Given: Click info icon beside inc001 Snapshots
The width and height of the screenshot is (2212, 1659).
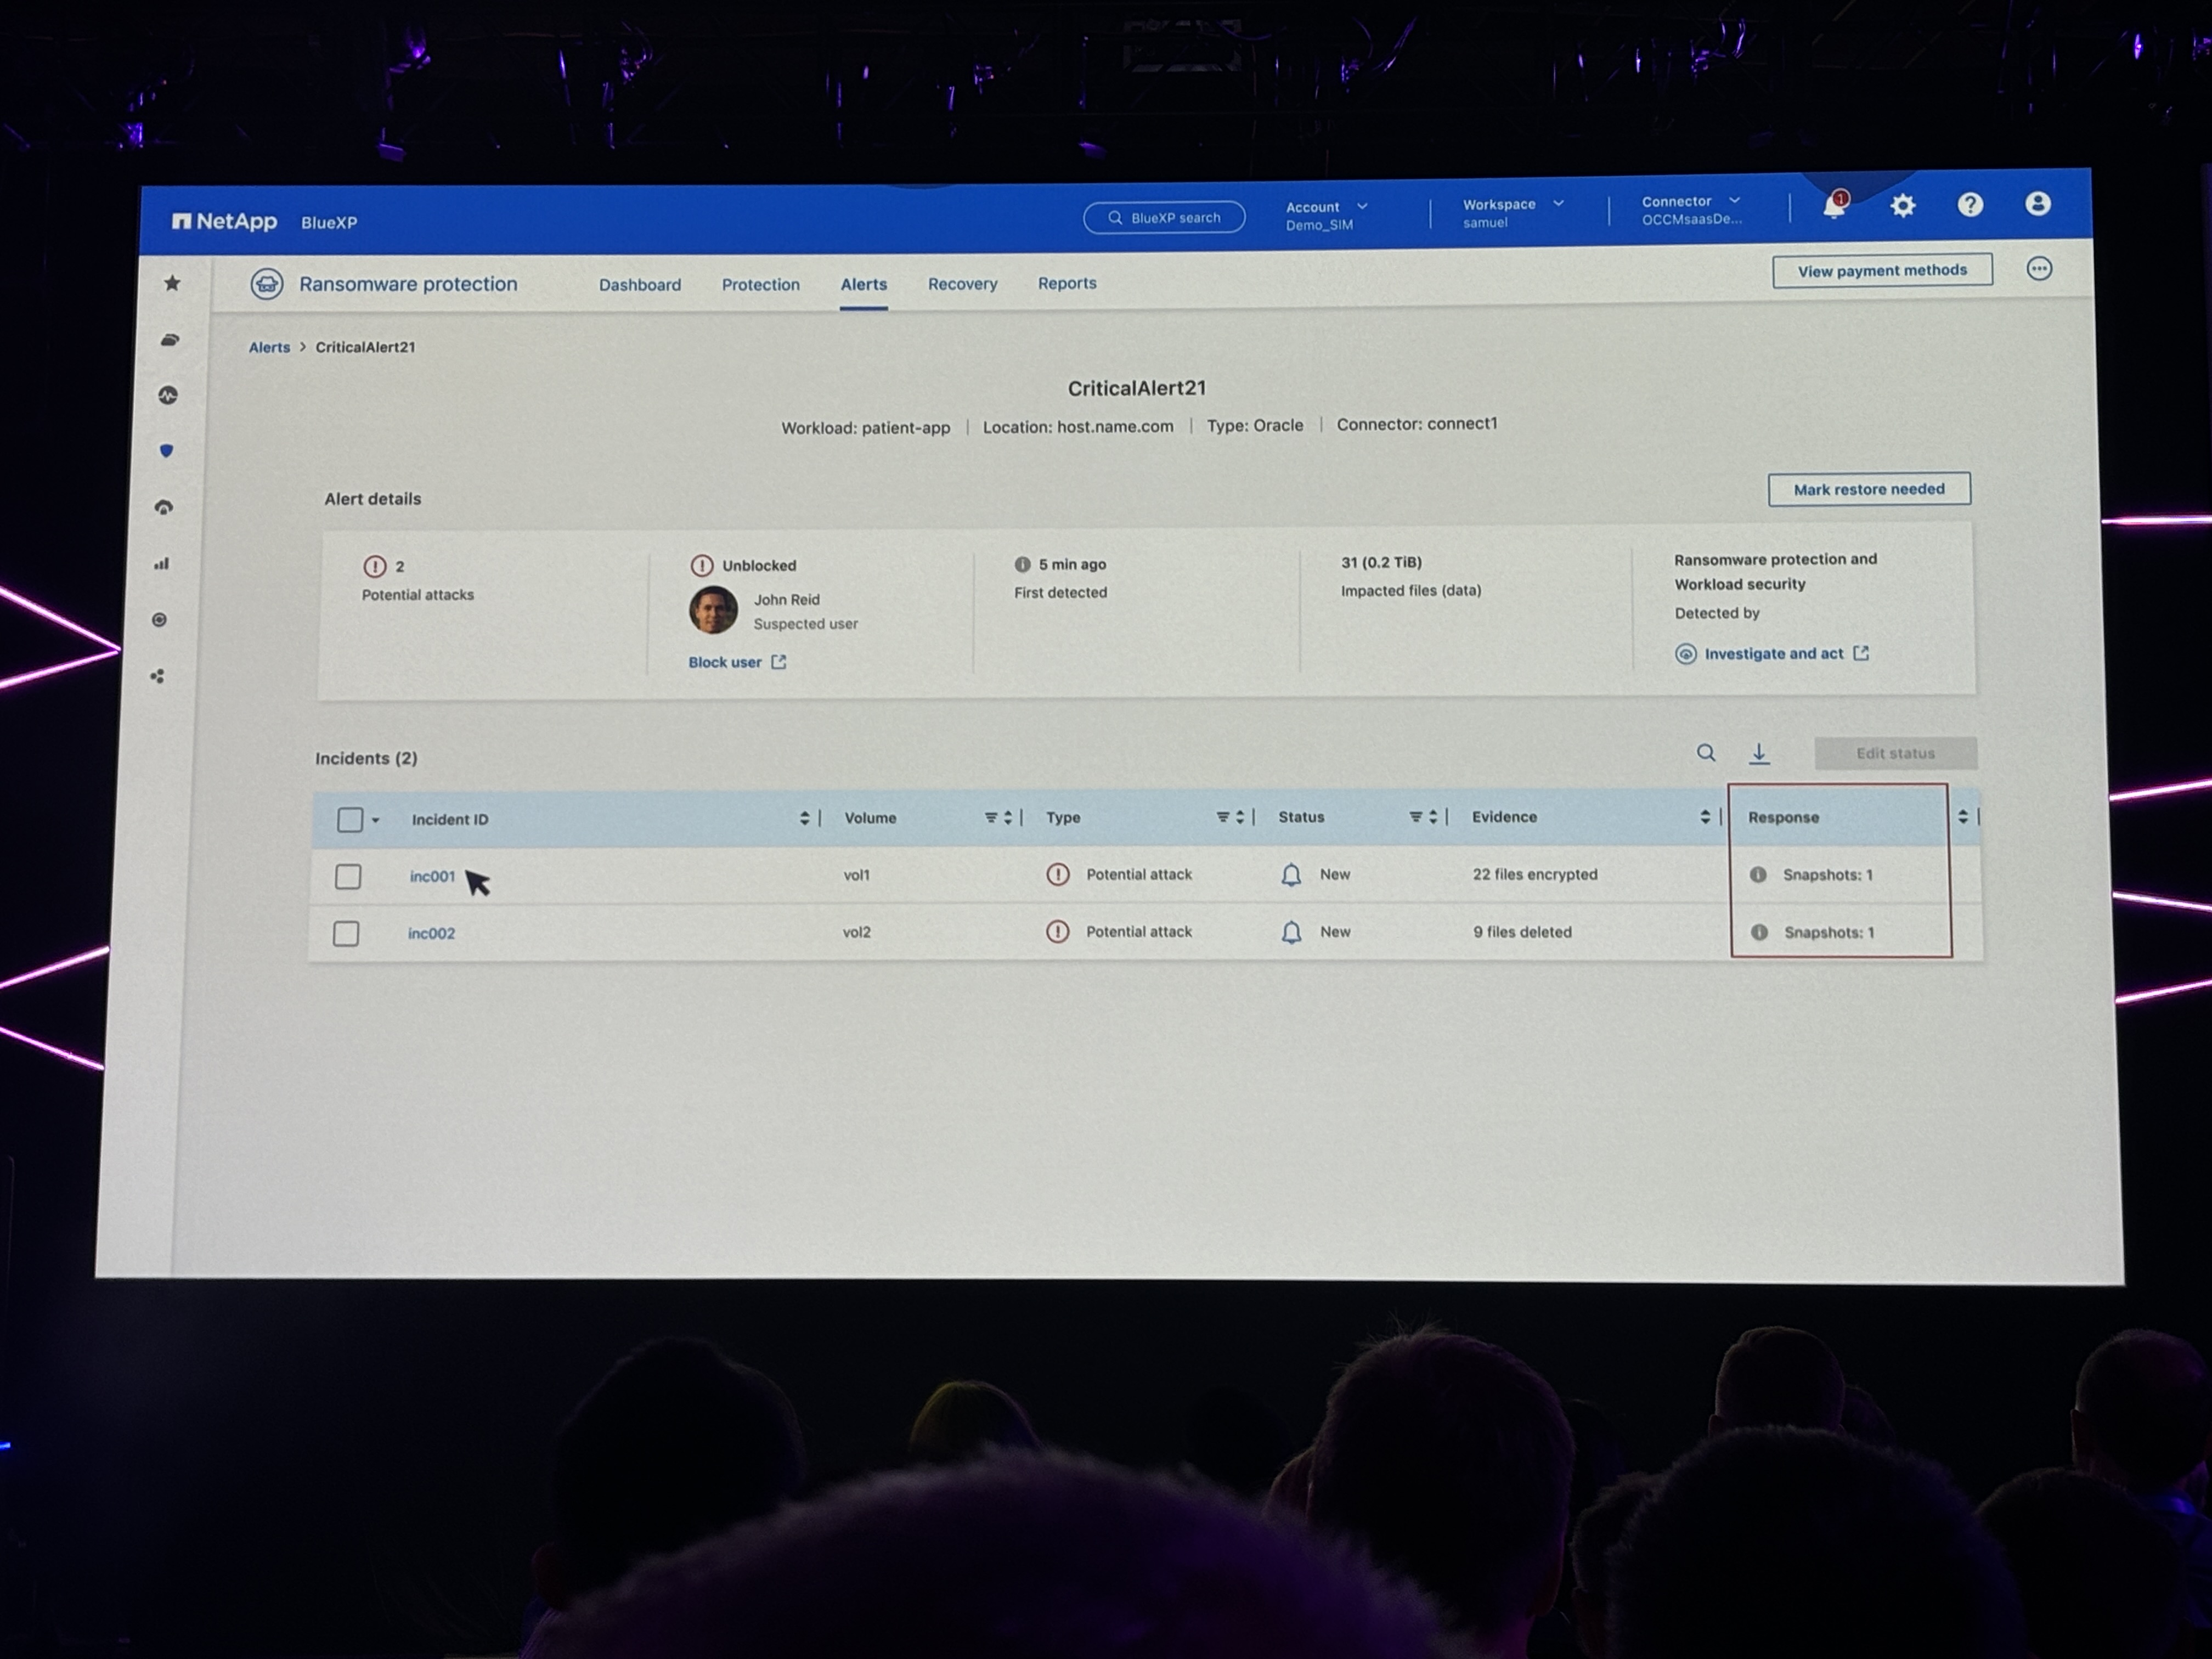Looking at the screenshot, I should pyautogui.click(x=1758, y=875).
